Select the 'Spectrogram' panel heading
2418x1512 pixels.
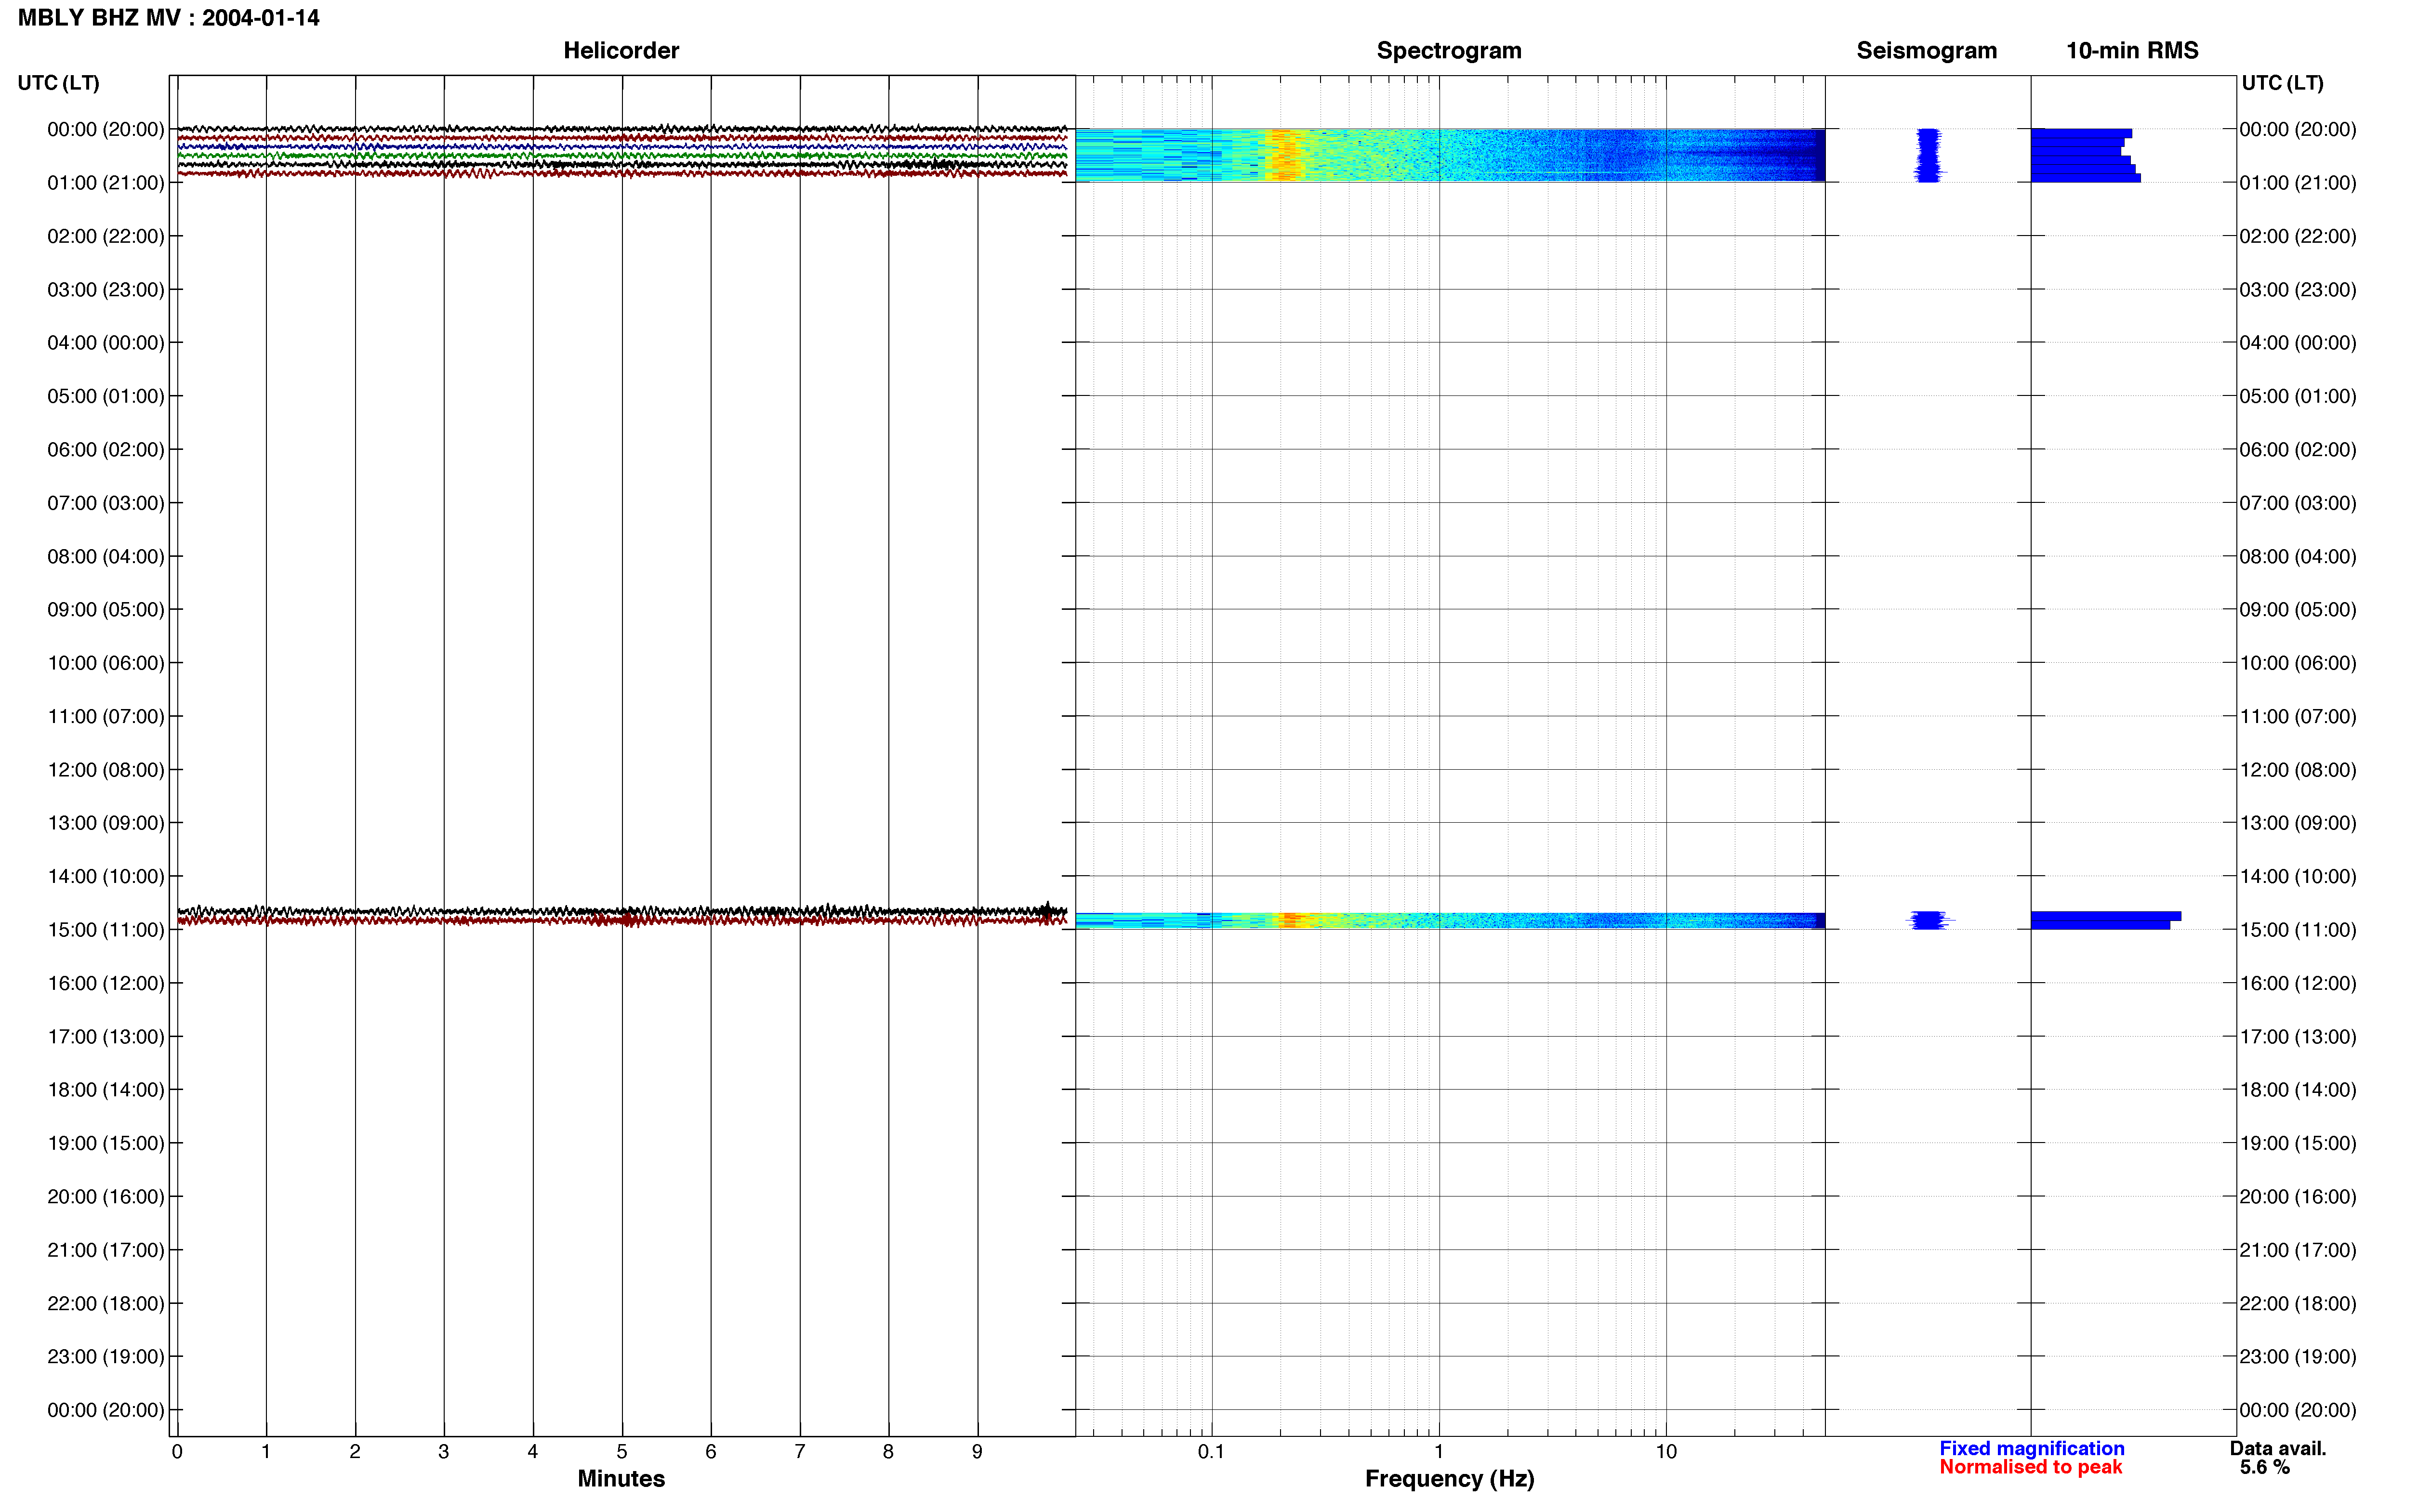click(x=1449, y=51)
